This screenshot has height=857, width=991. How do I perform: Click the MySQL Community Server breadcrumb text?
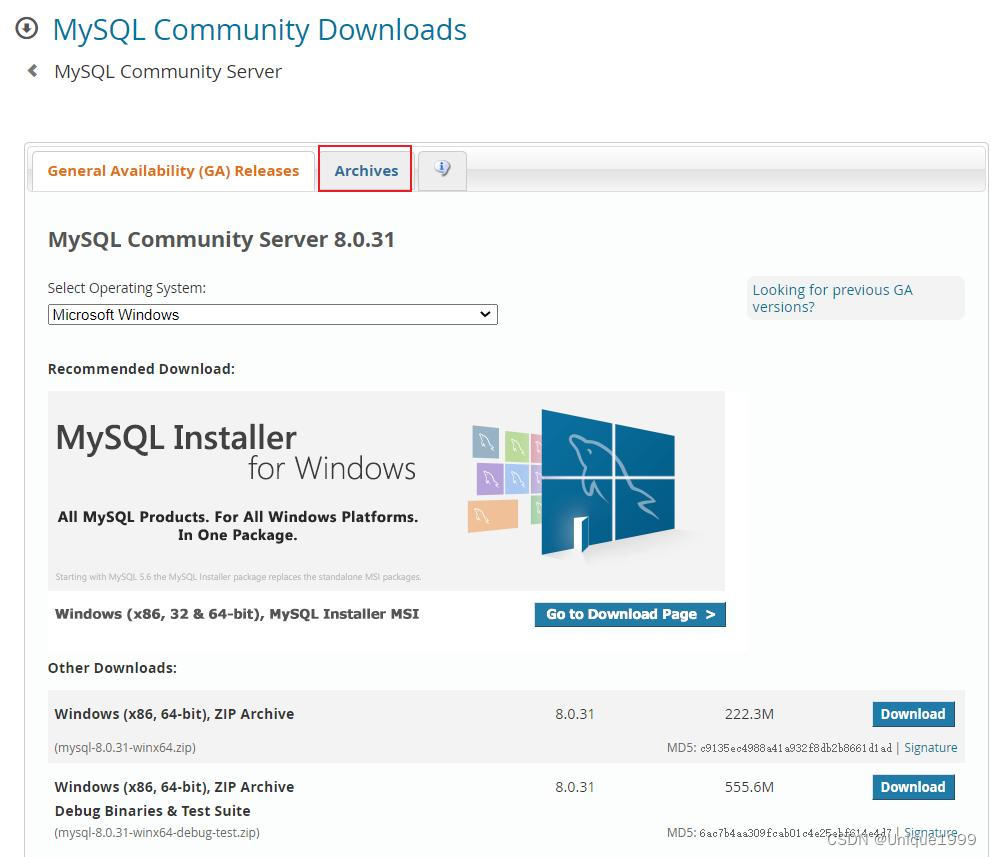point(167,71)
